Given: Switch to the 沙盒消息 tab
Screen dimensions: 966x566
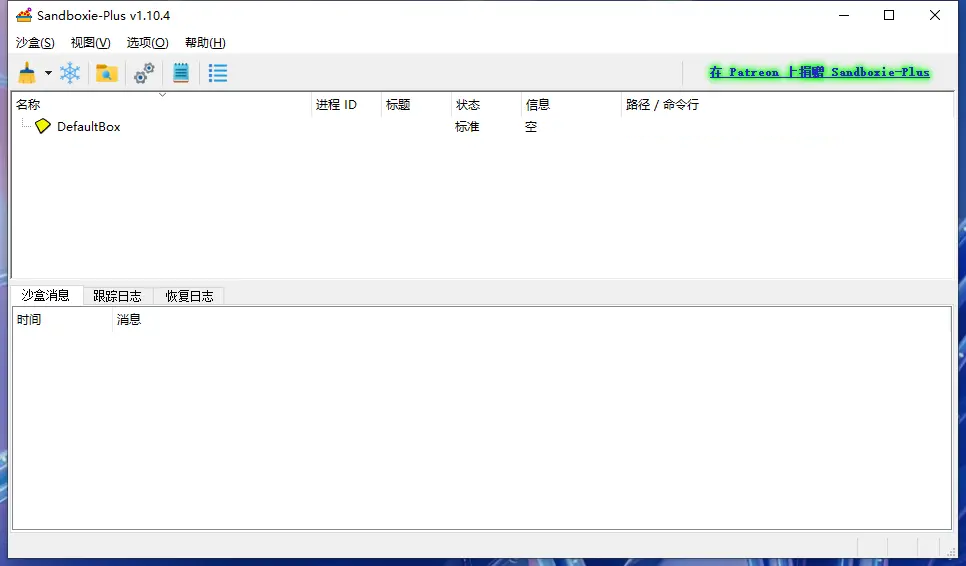Looking at the screenshot, I should [46, 296].
